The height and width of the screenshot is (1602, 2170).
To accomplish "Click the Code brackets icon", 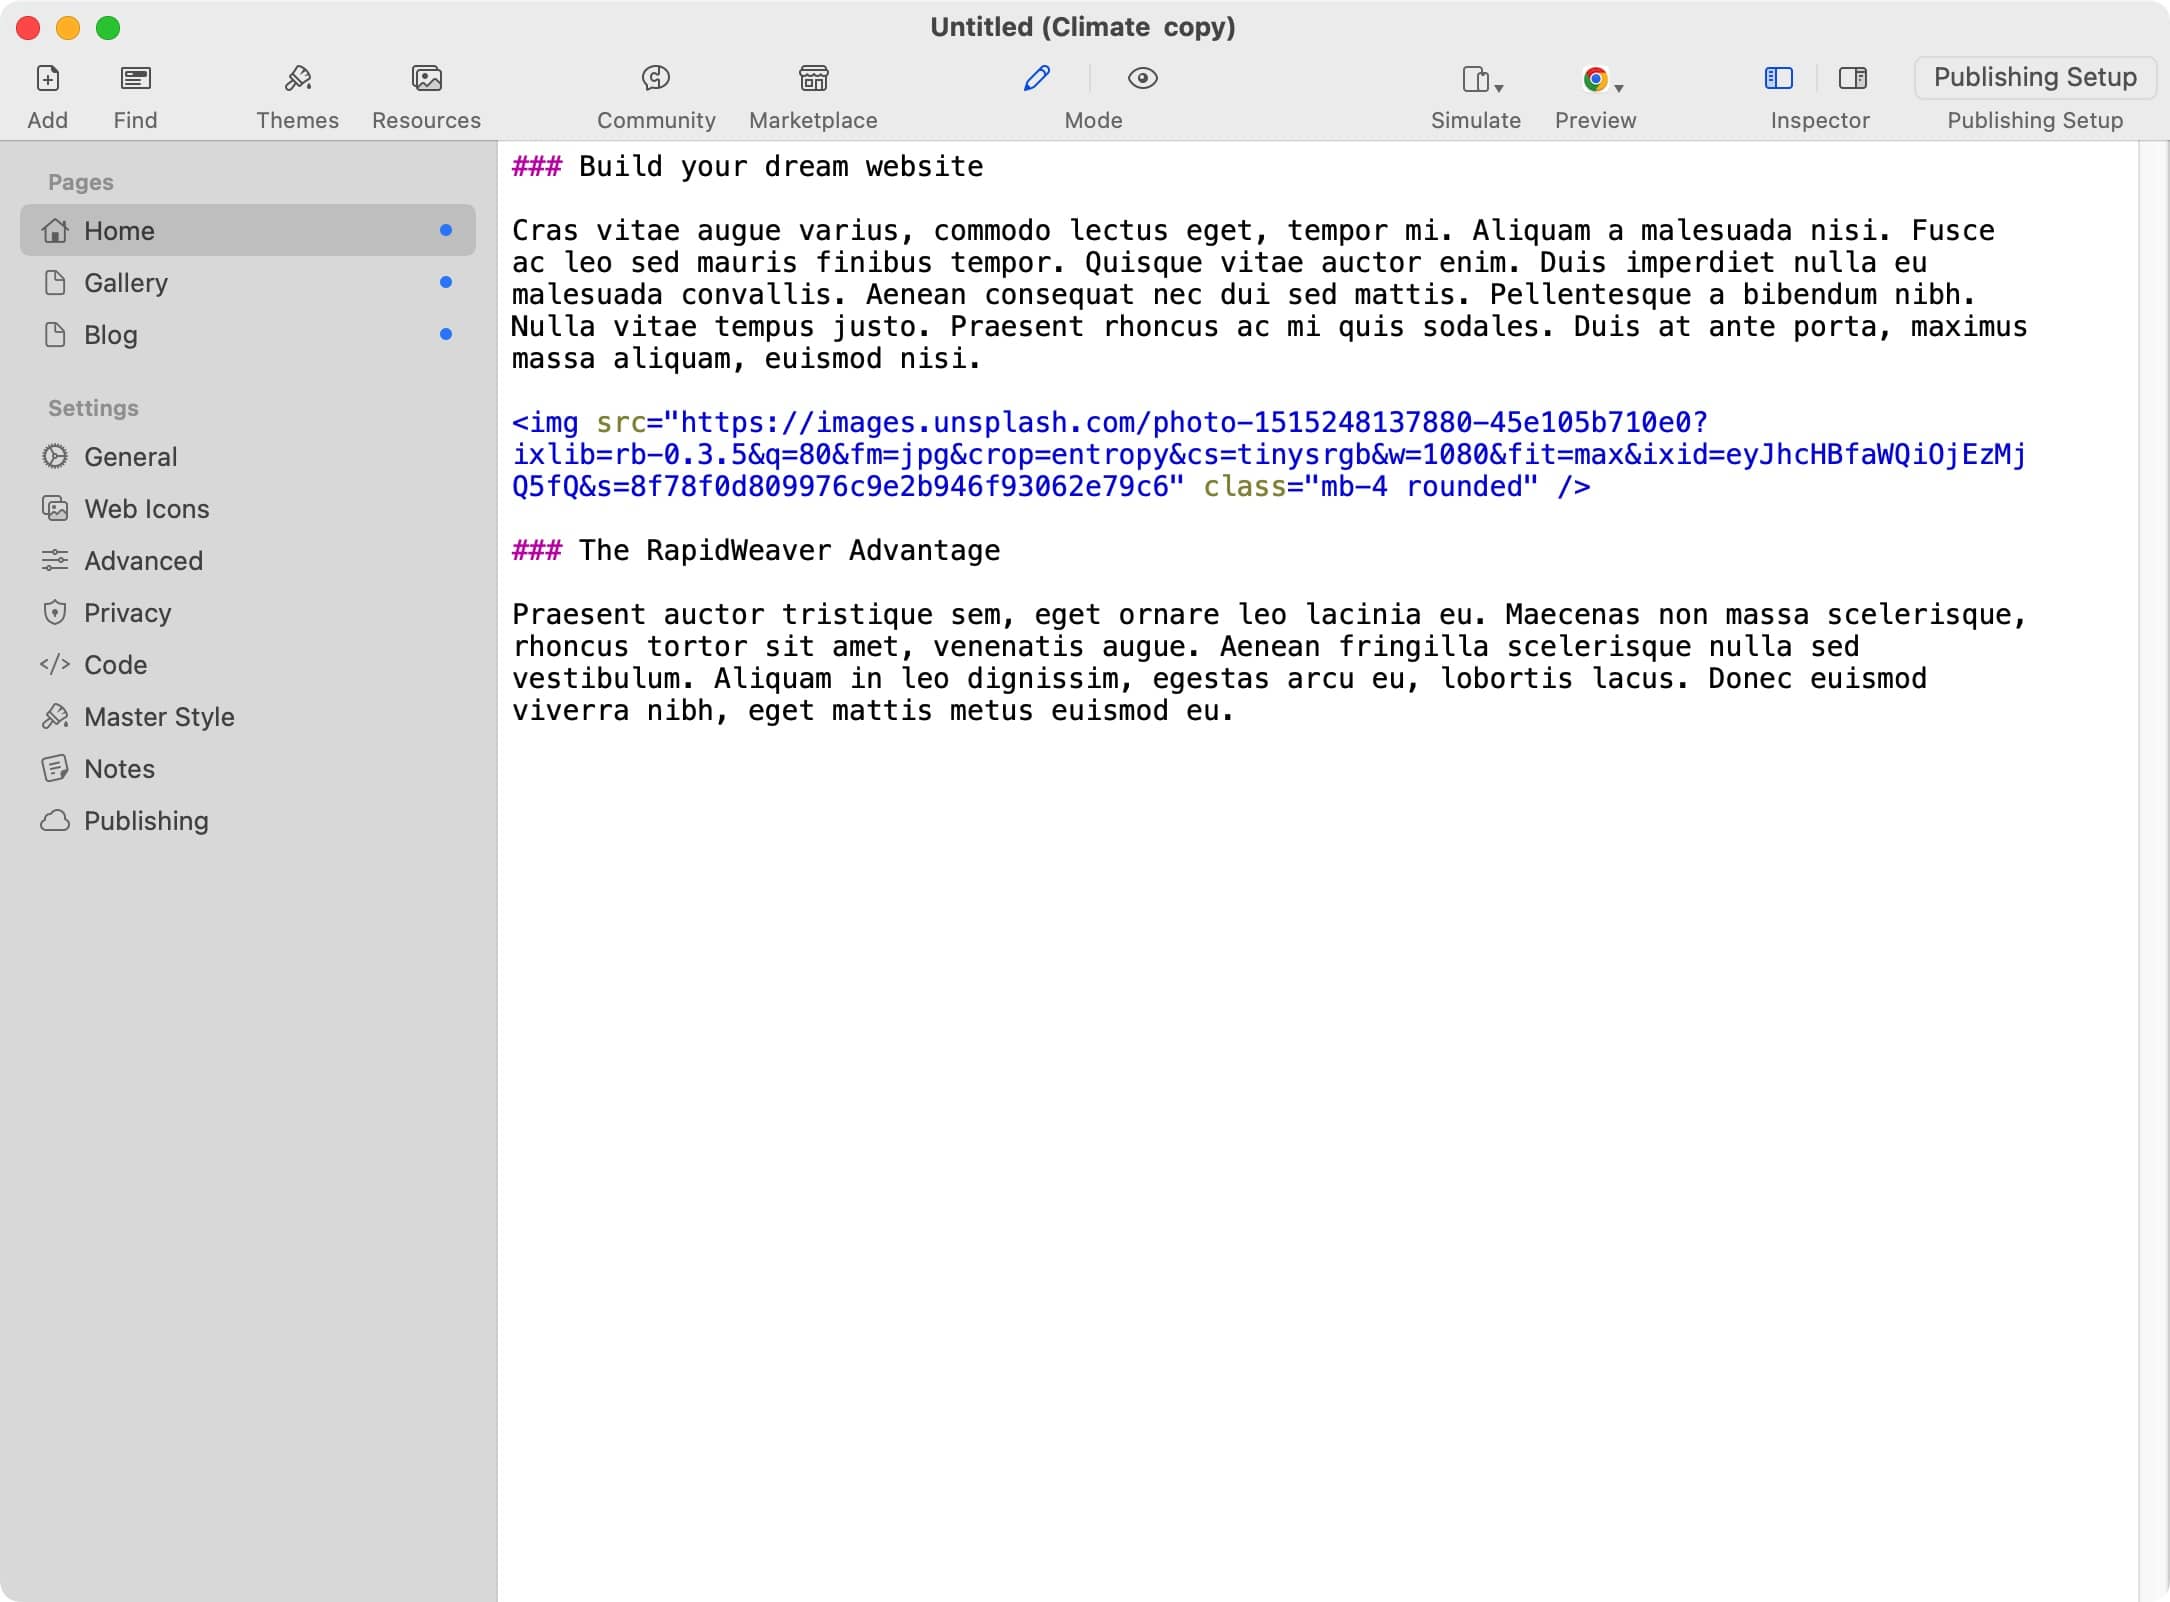I will click(x=55, y=664).
